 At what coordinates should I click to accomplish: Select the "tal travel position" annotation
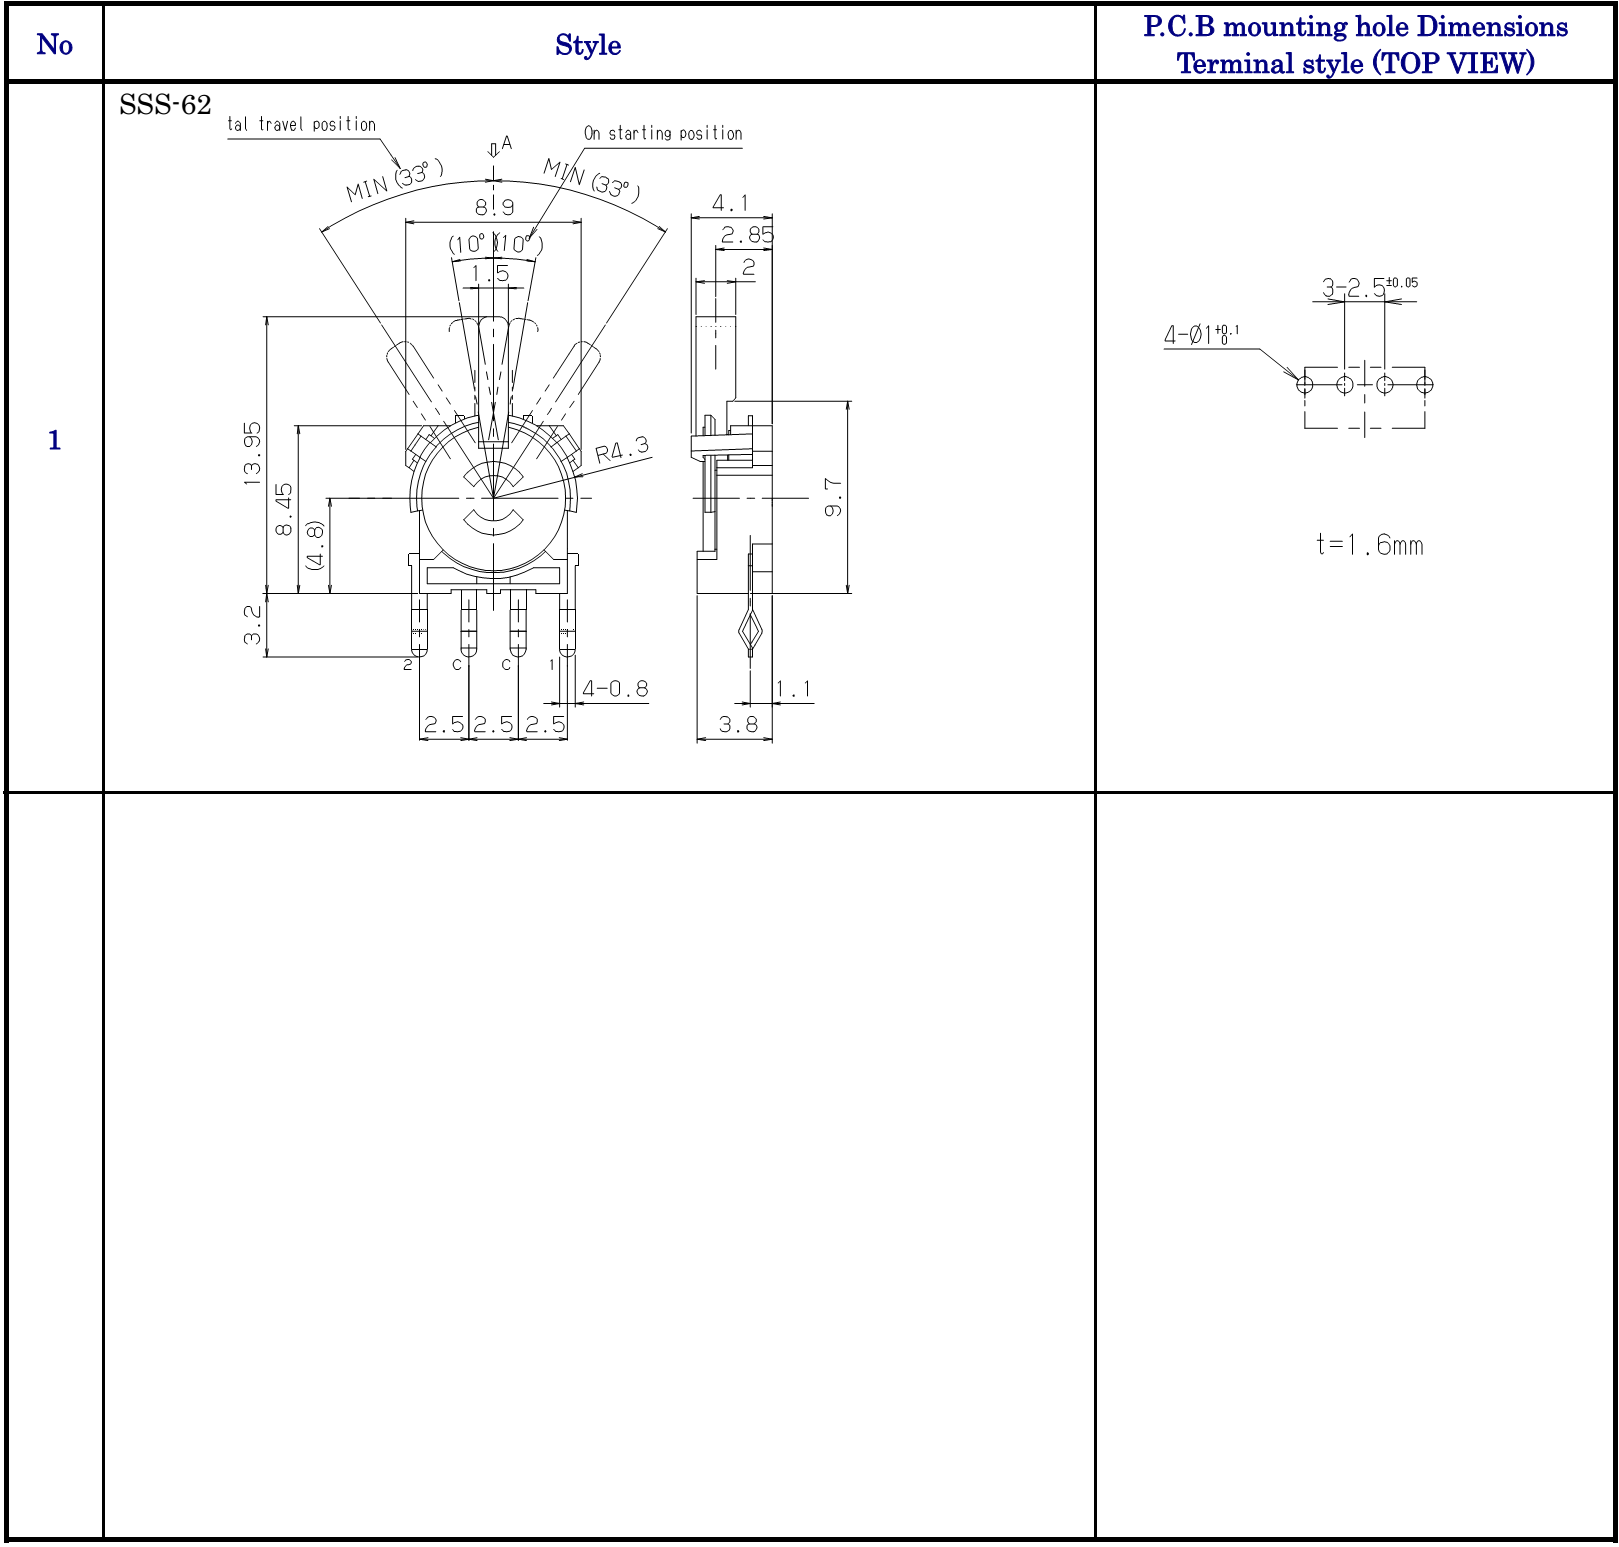click(302, 125)
